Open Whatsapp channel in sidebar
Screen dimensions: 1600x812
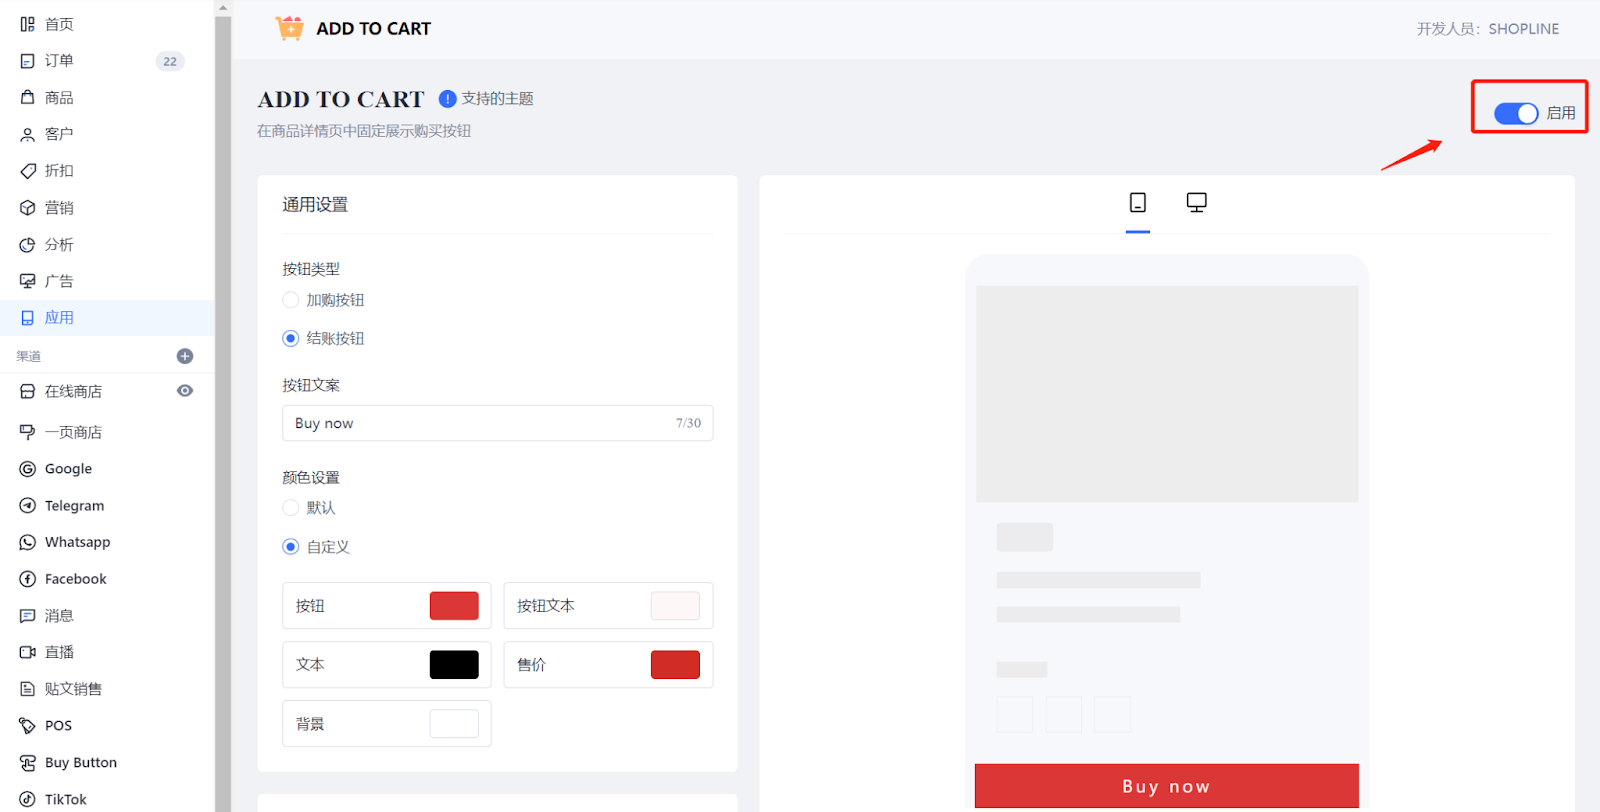[77, 542]
